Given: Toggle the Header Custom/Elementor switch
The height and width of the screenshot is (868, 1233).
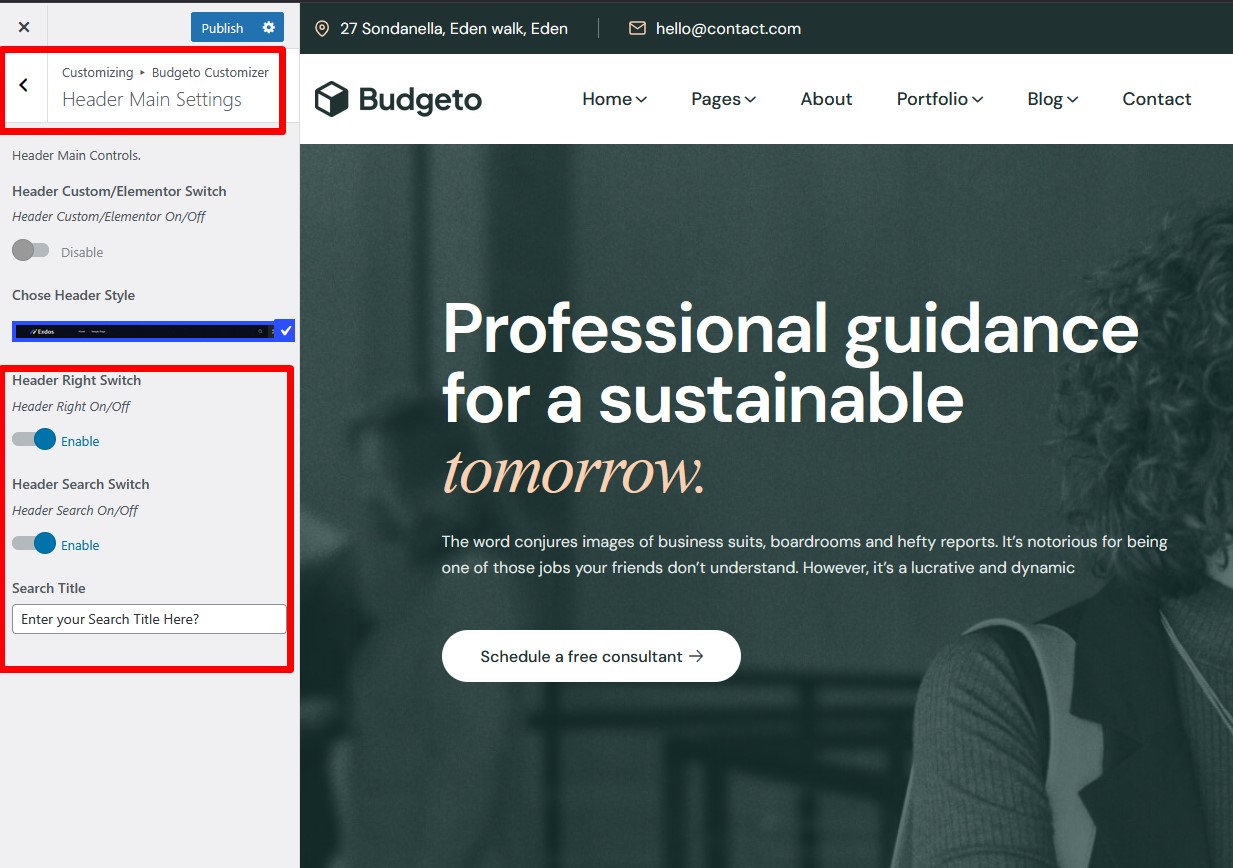Looking at the screenshot, I should 31,251.
